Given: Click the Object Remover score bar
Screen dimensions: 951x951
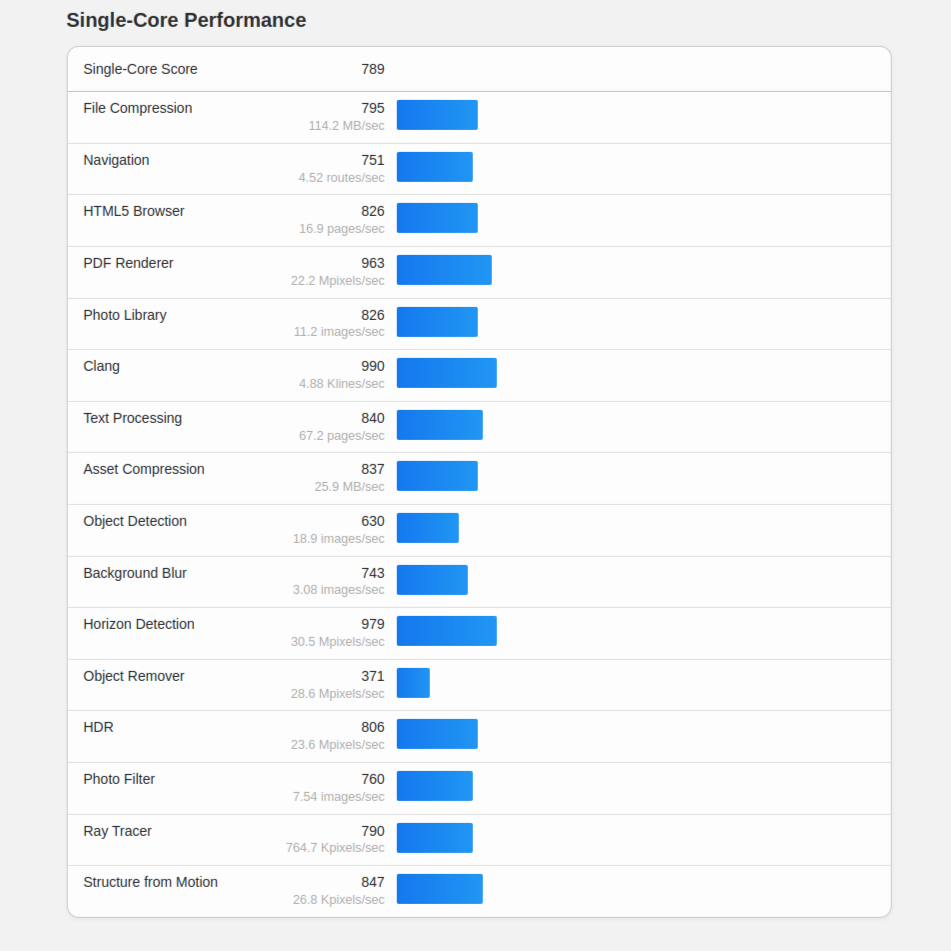Looking at the screenshot, I should click(x=413, y=683).
